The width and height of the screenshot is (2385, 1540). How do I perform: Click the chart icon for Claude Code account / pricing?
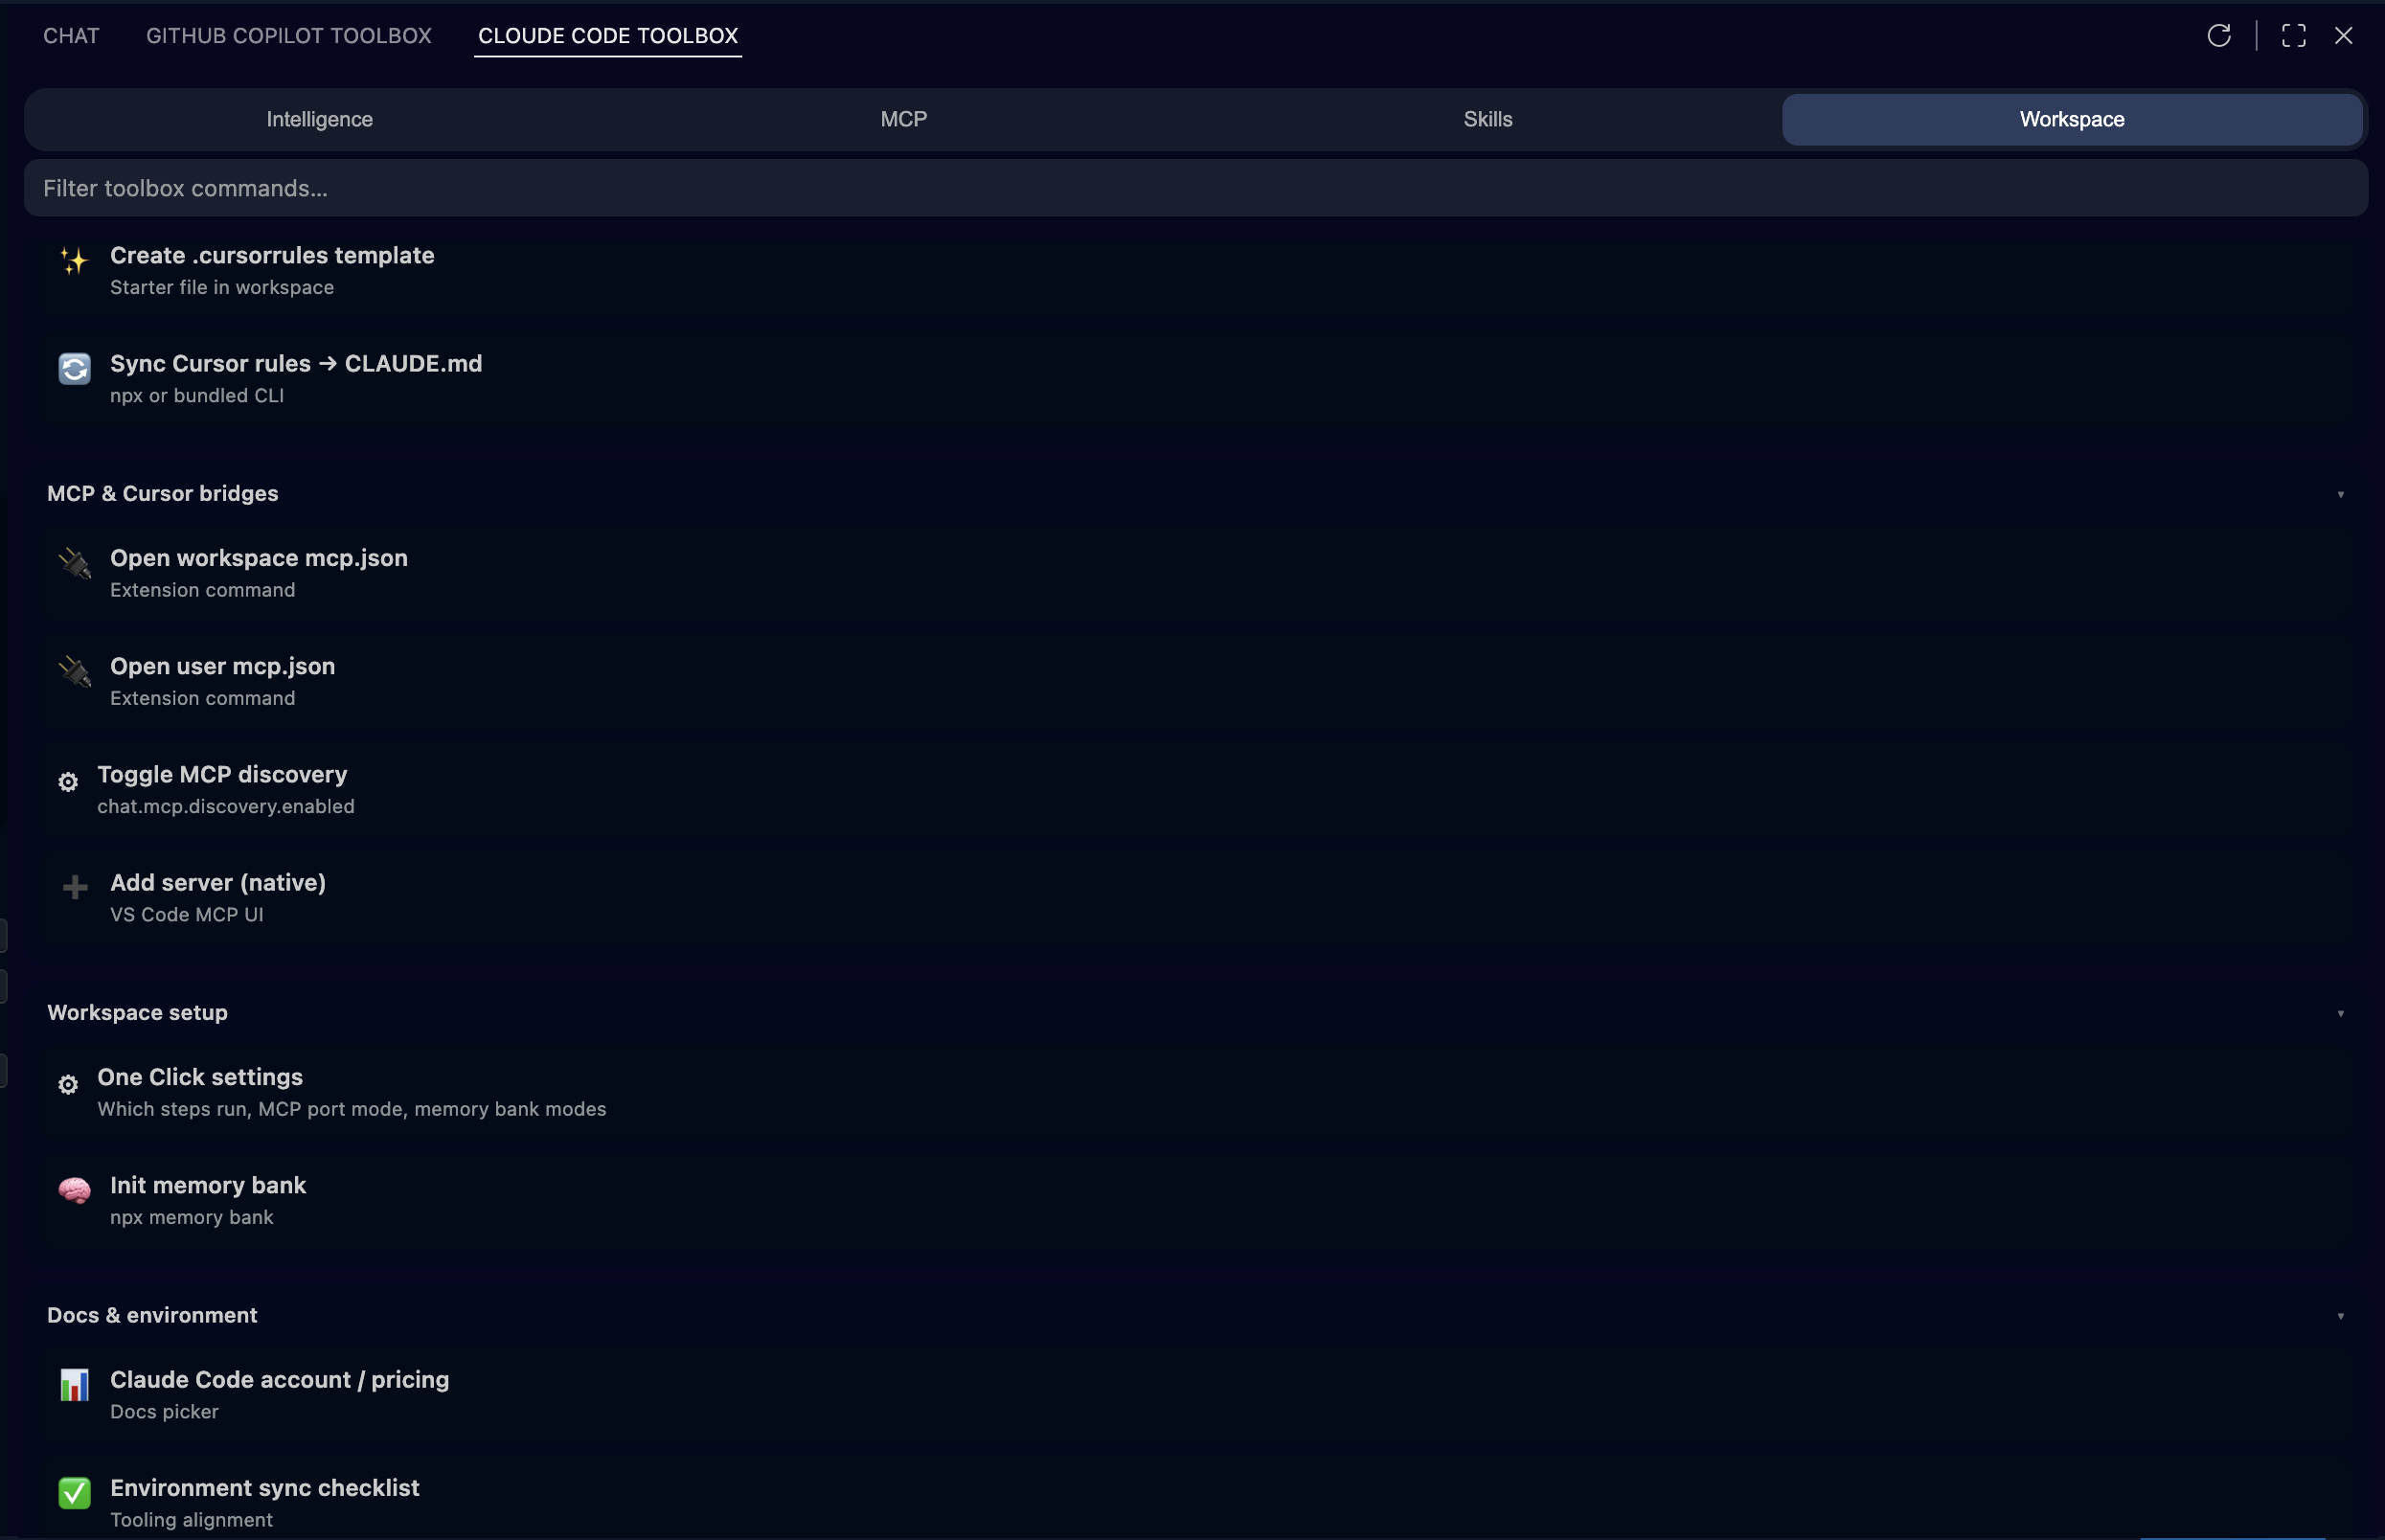(73, 1386)
